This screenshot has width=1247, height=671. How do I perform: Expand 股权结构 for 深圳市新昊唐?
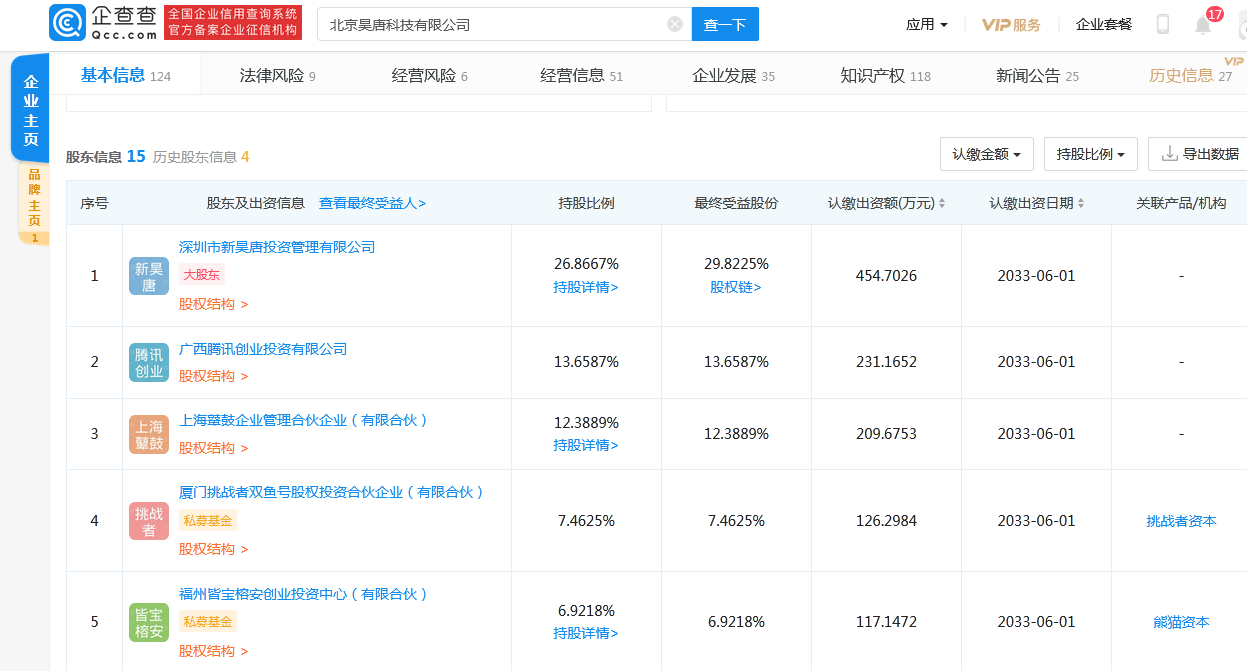point(214,304)
